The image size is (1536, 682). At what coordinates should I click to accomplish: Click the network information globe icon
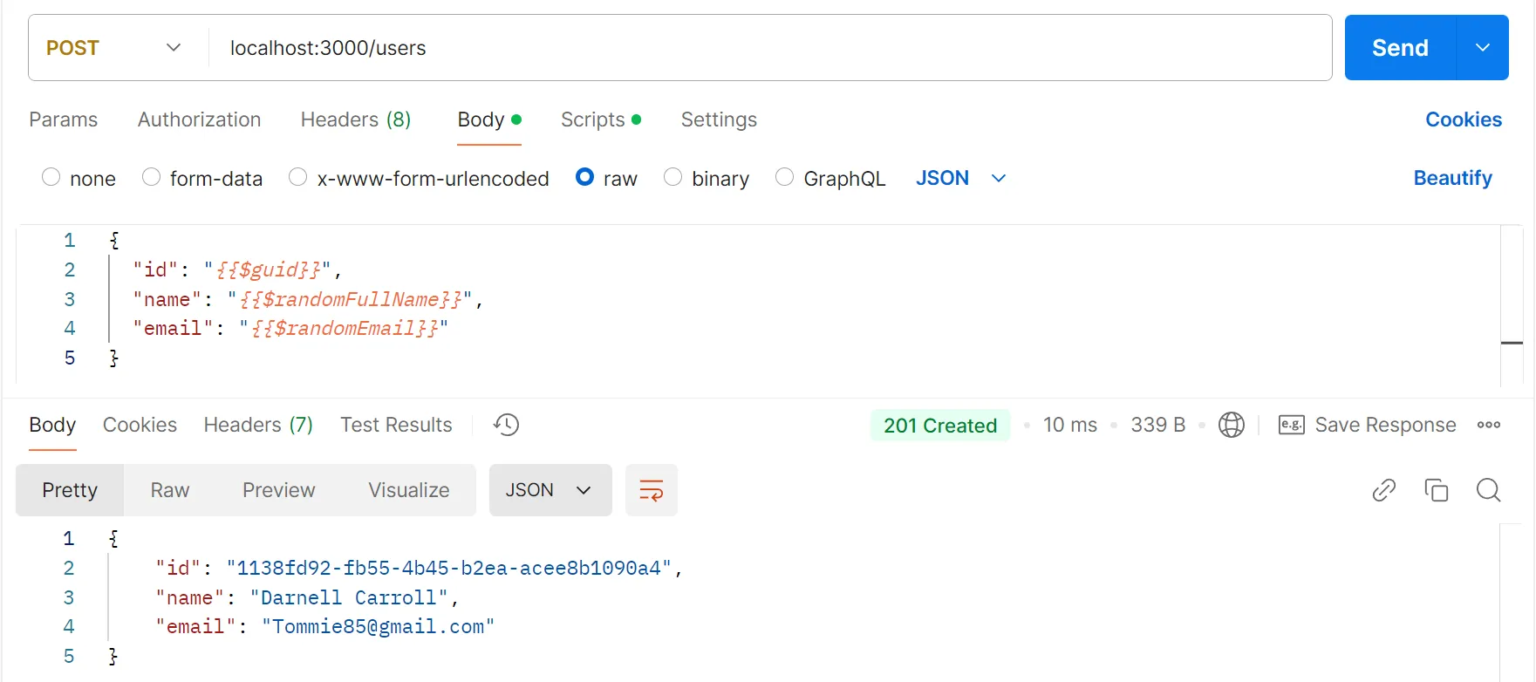click(x=1231, y=425)
